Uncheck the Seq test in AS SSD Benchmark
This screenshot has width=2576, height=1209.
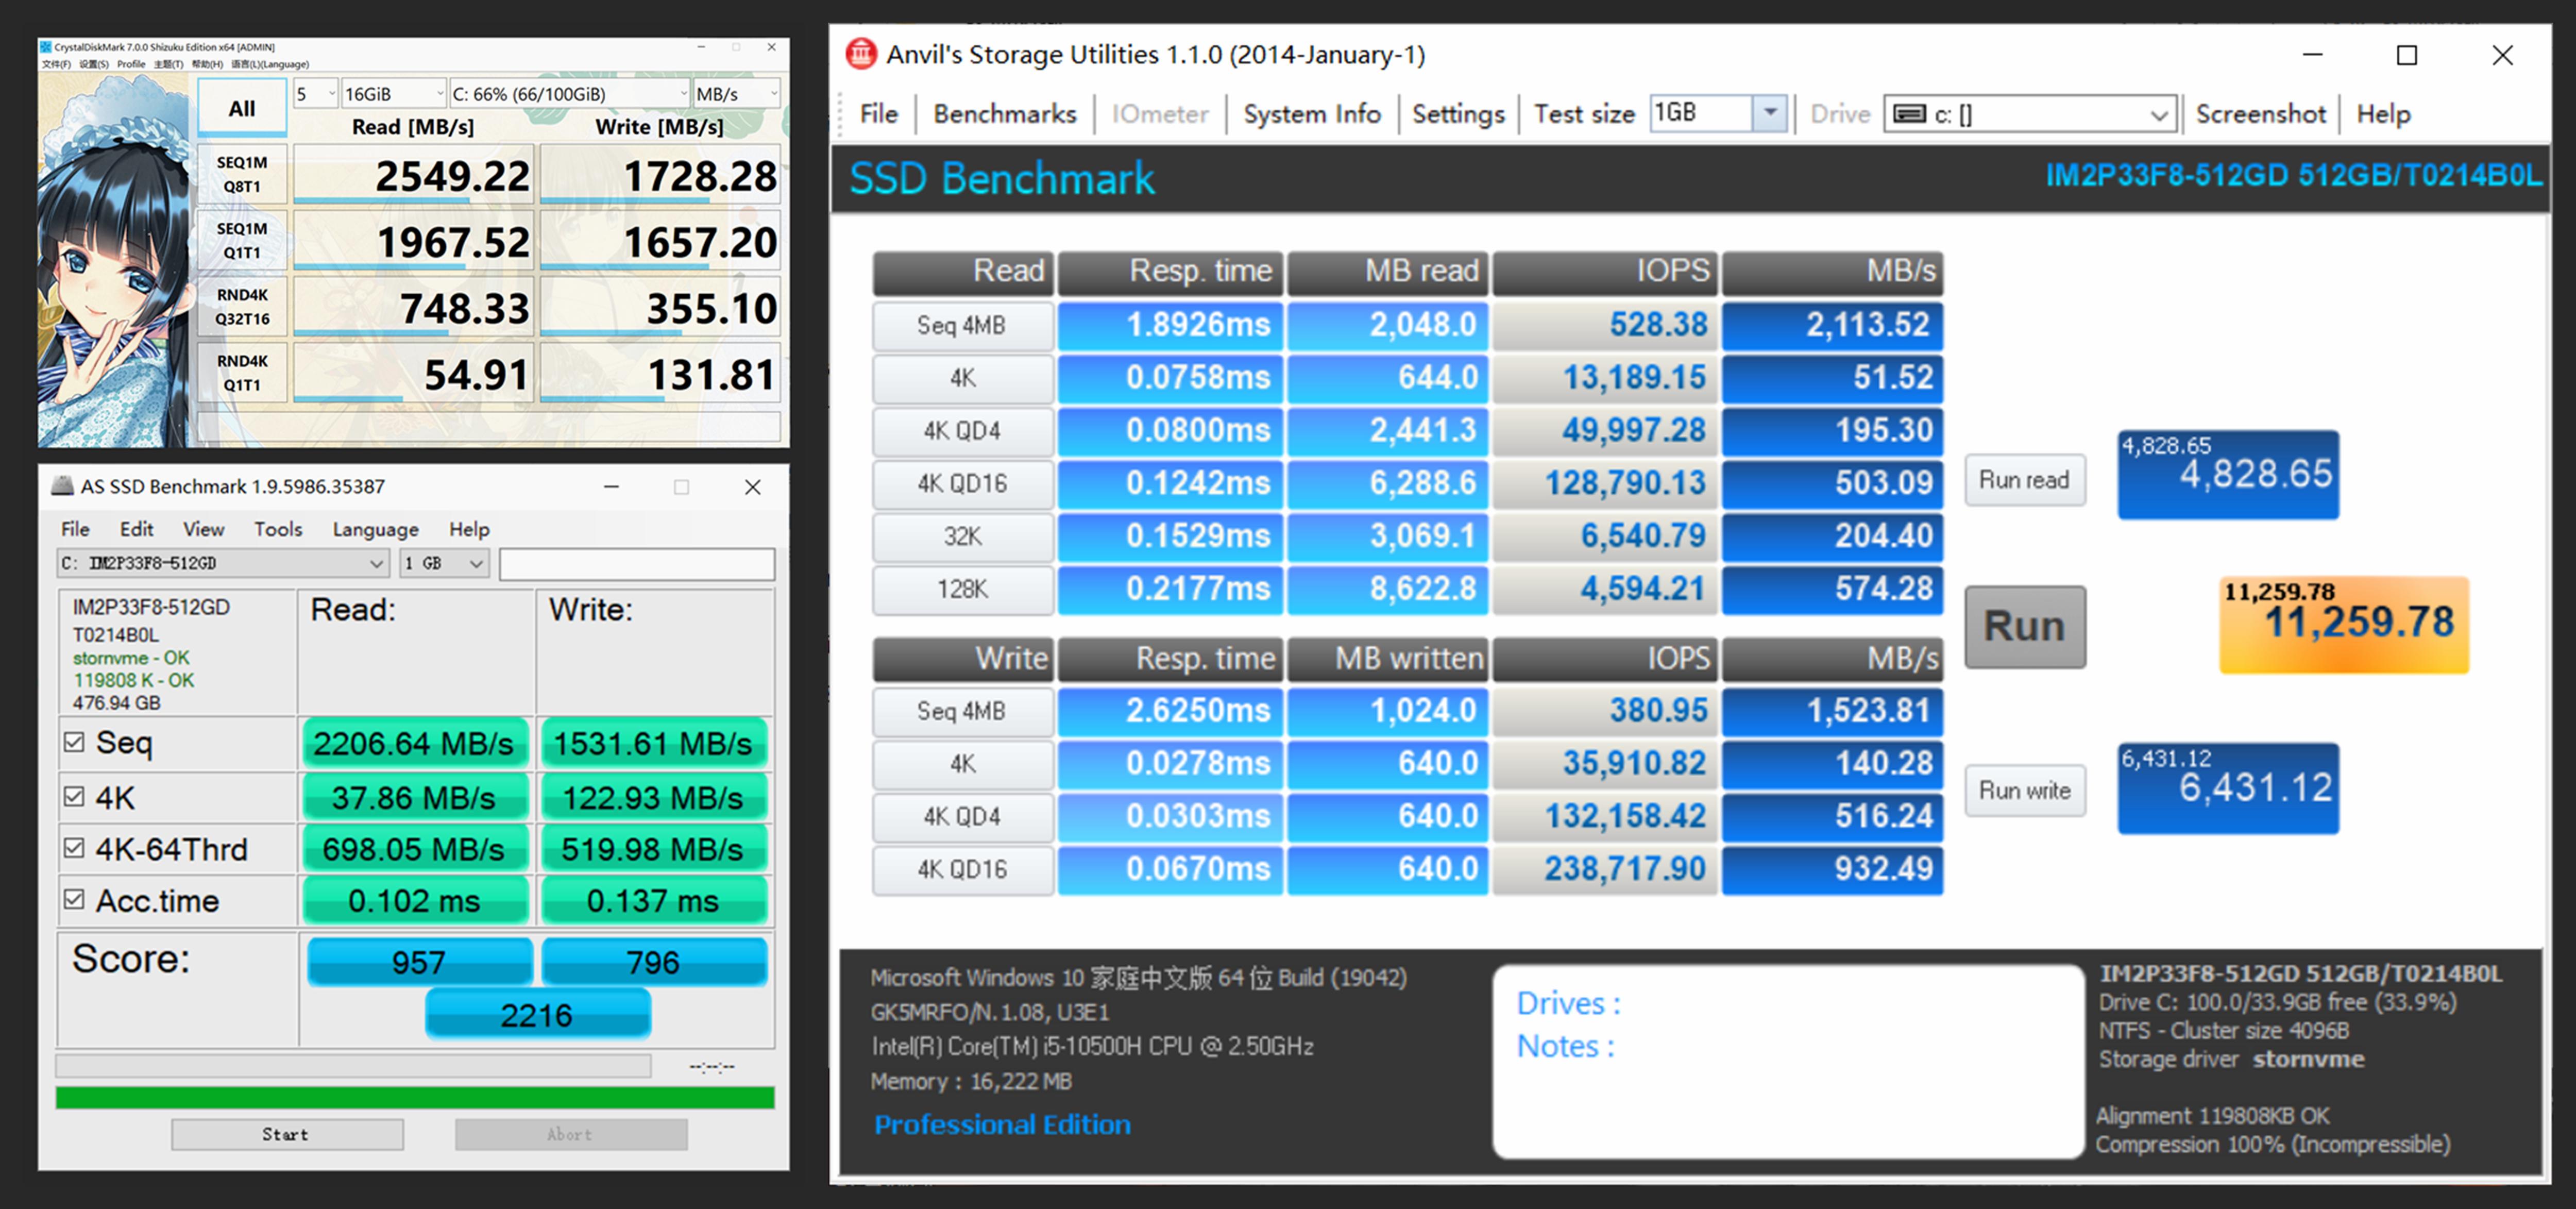74,742
